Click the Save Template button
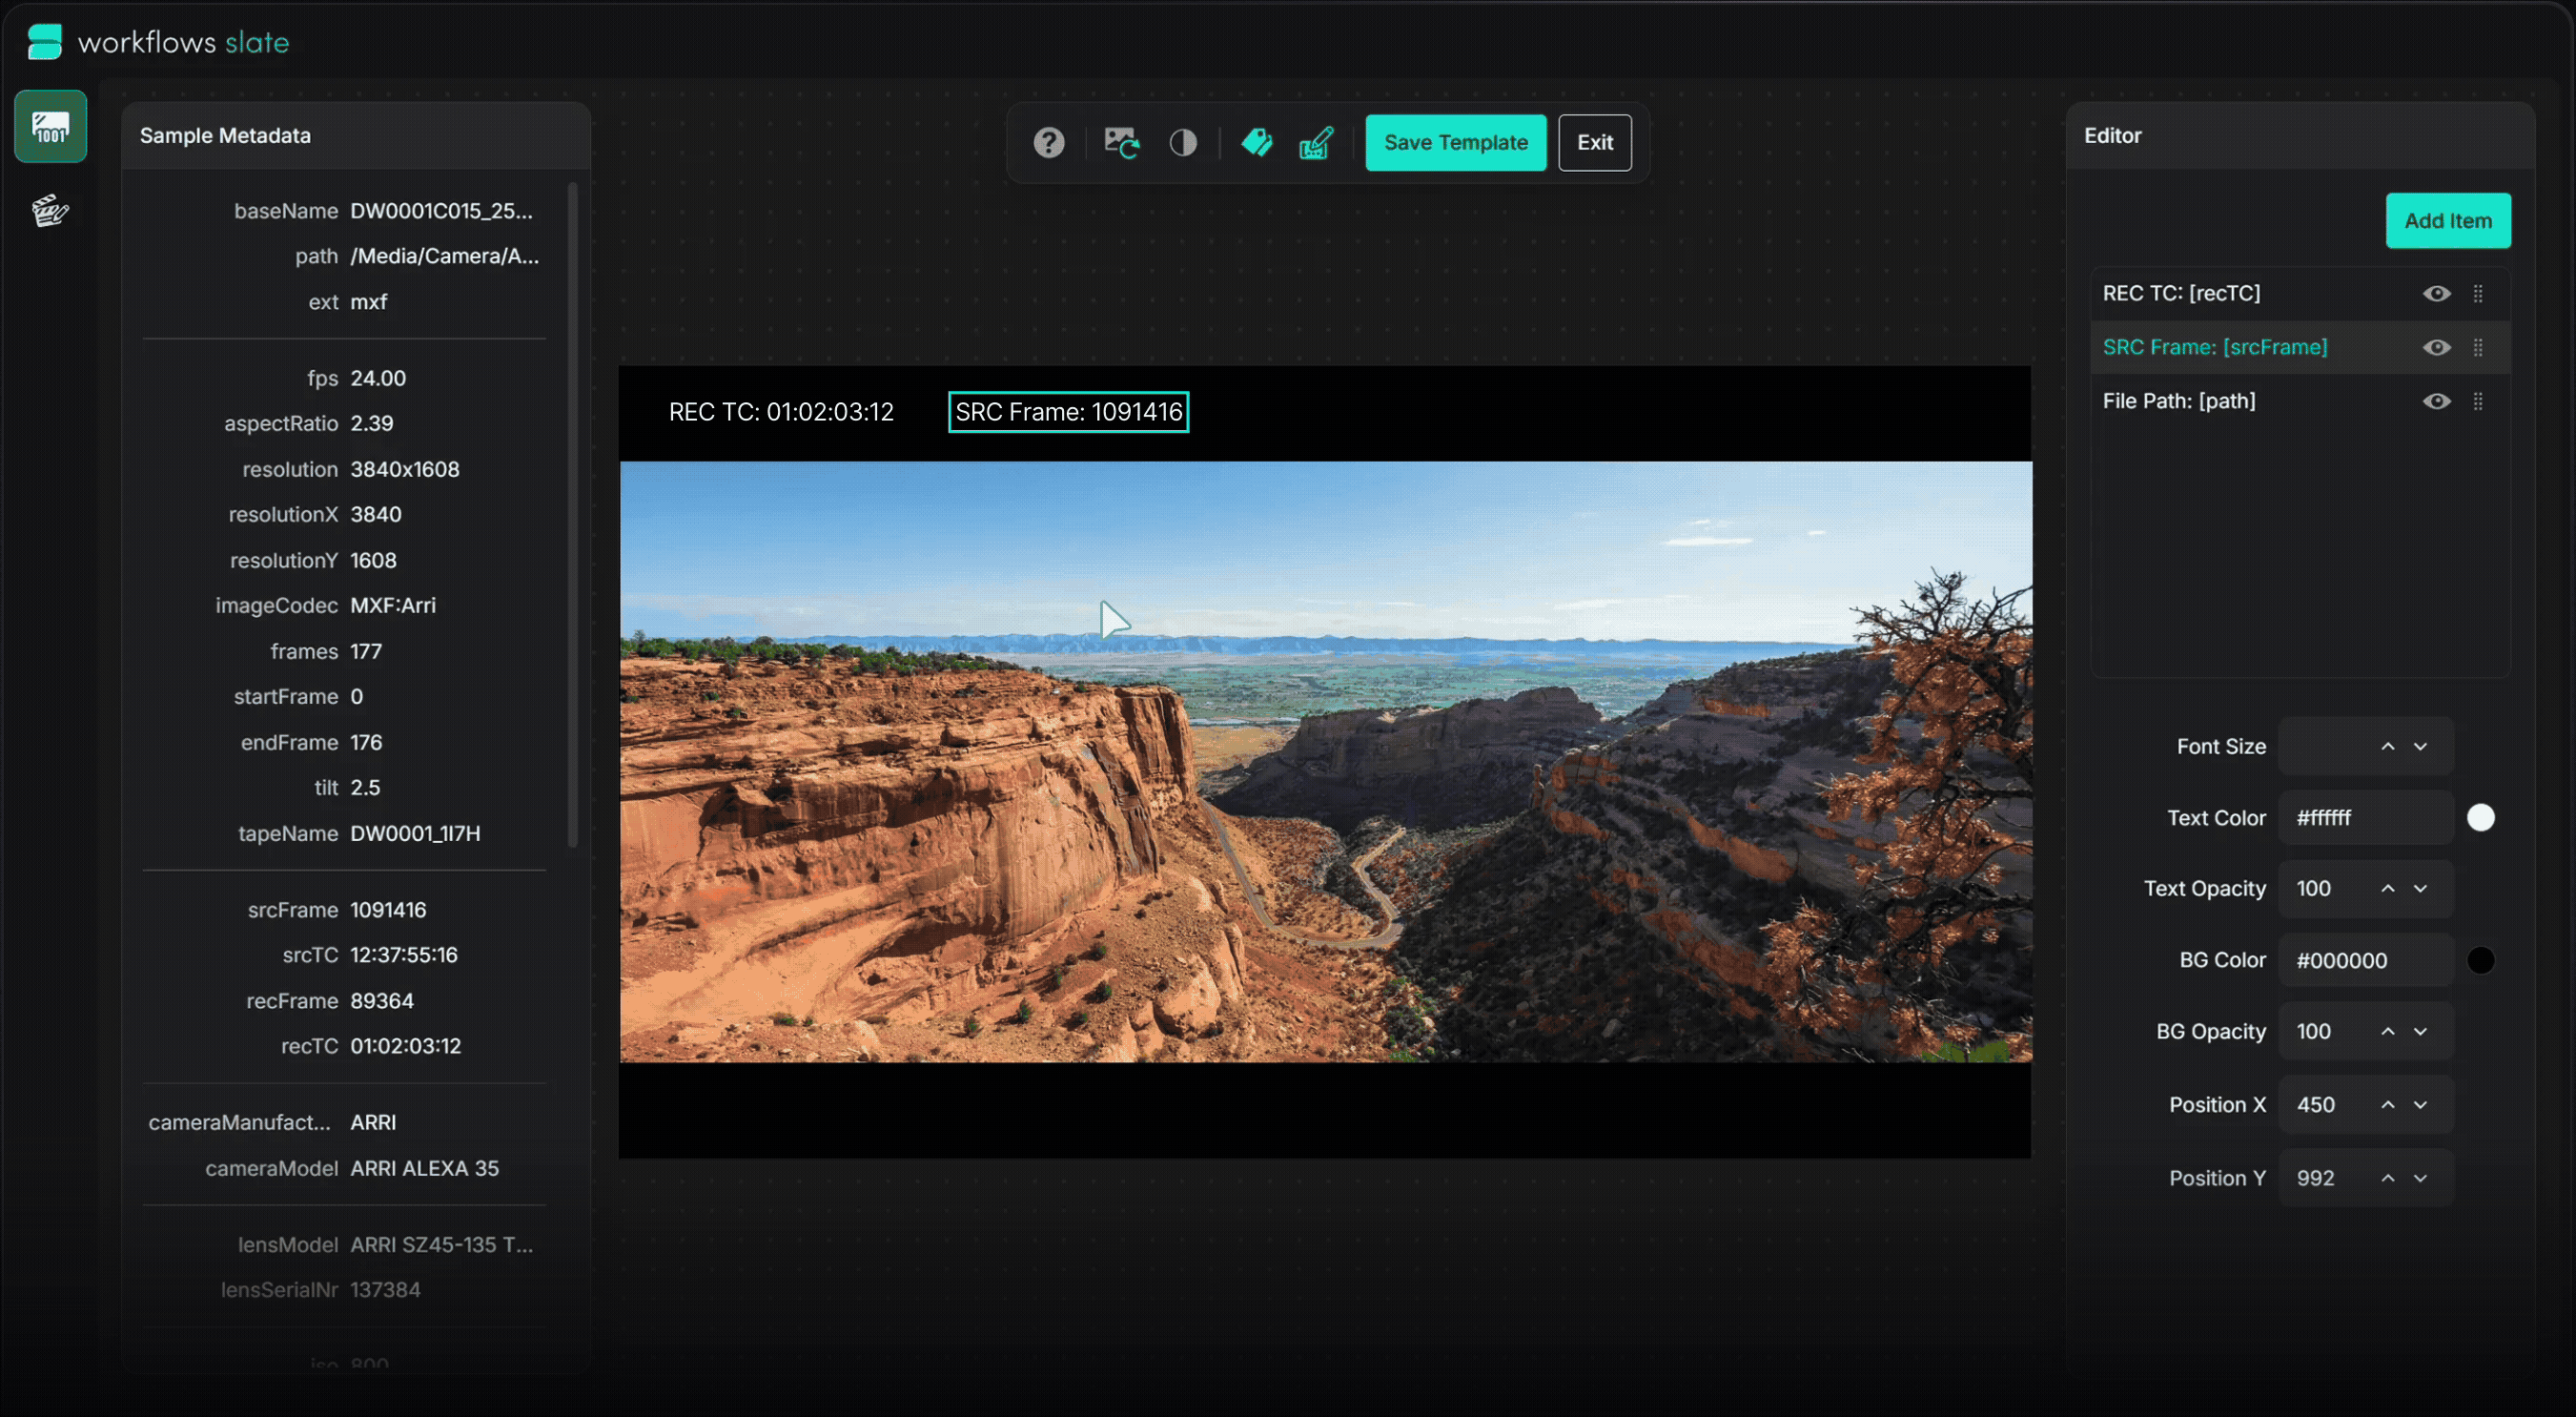Viewport: 2576px width, 1417px height. (x=1455, y=143)
